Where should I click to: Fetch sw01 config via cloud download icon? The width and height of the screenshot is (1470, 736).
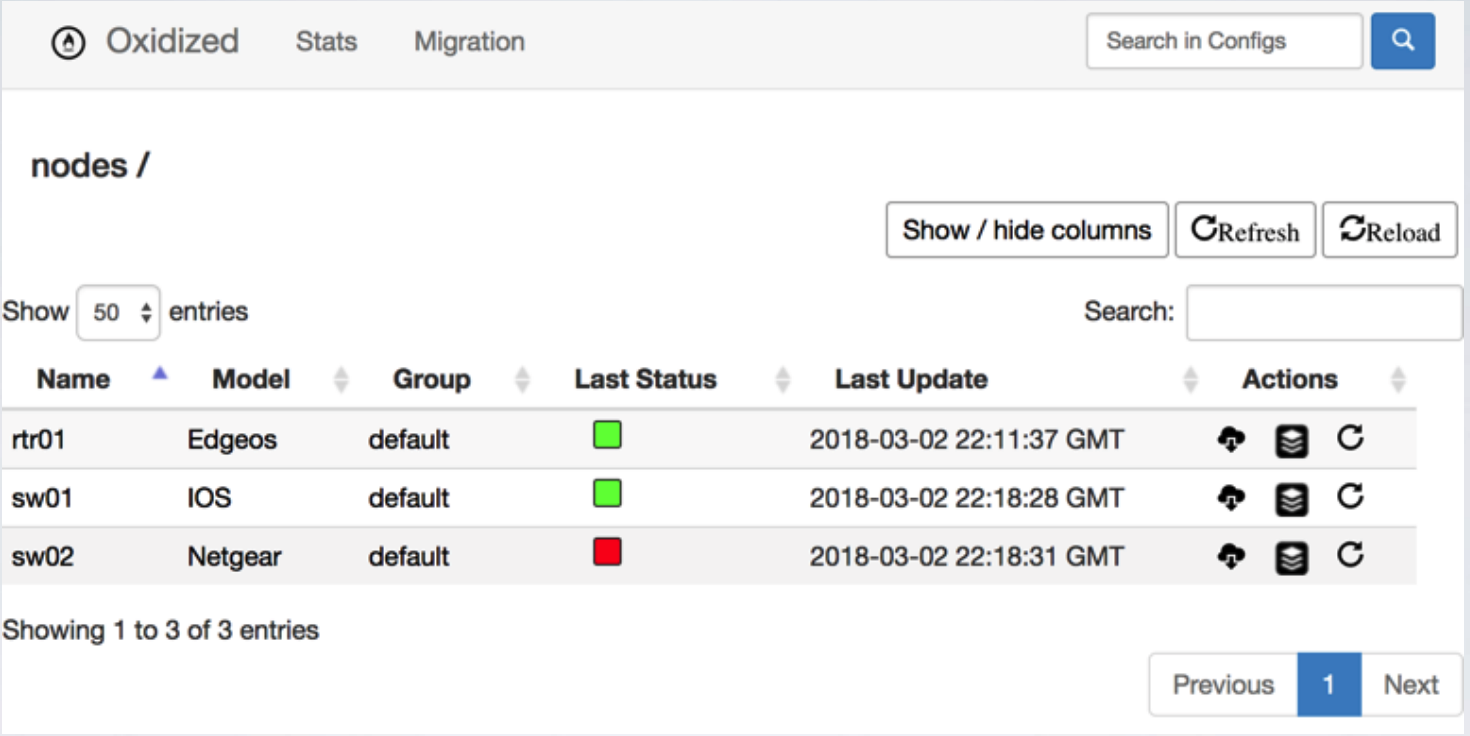pos(1231,498)
